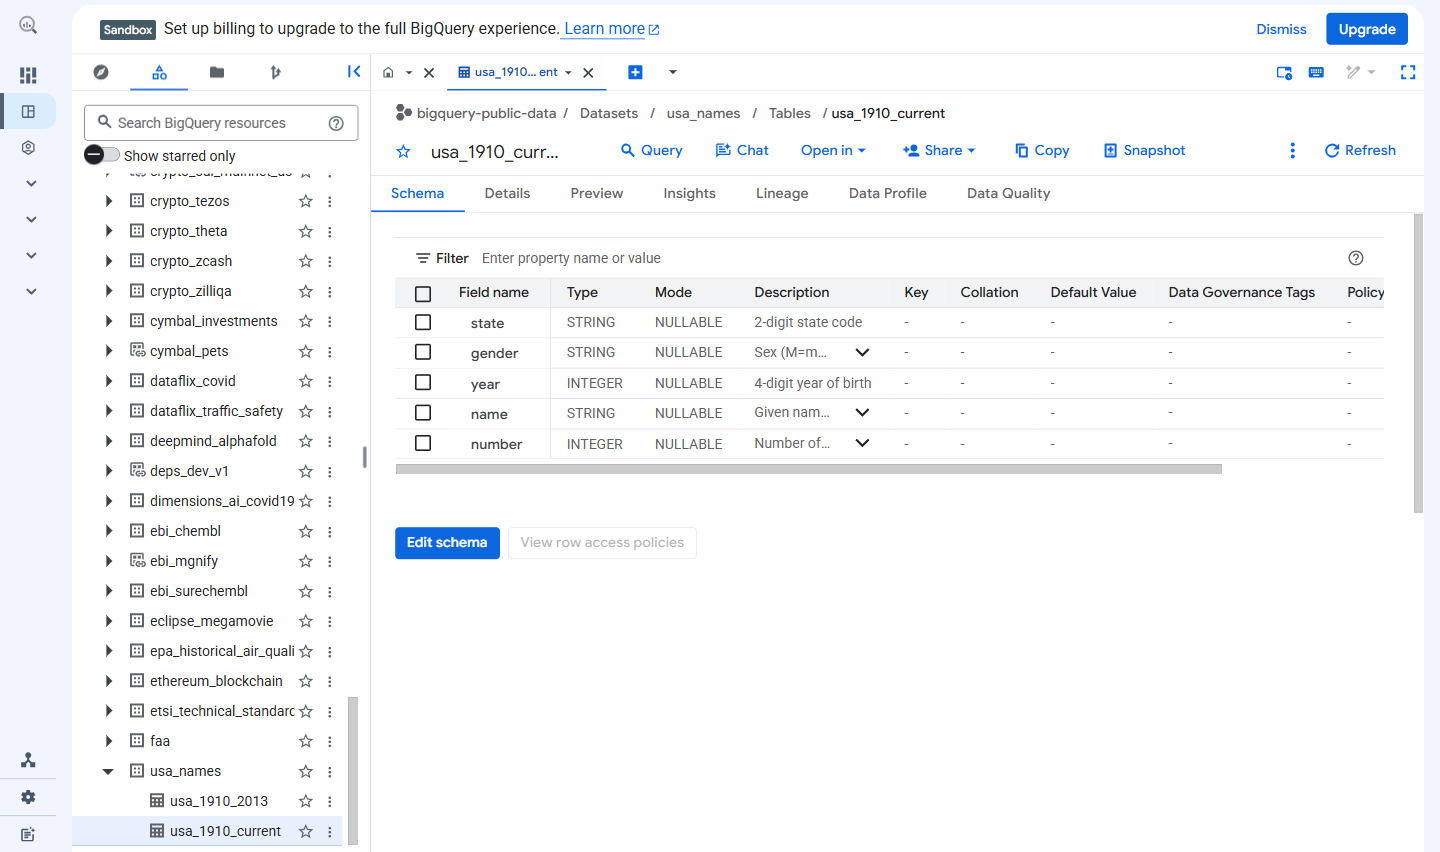Viewport: 1440px width, 852px height.
Task: Dismiss the sandbox banner
Action: tap(1281, 29)
